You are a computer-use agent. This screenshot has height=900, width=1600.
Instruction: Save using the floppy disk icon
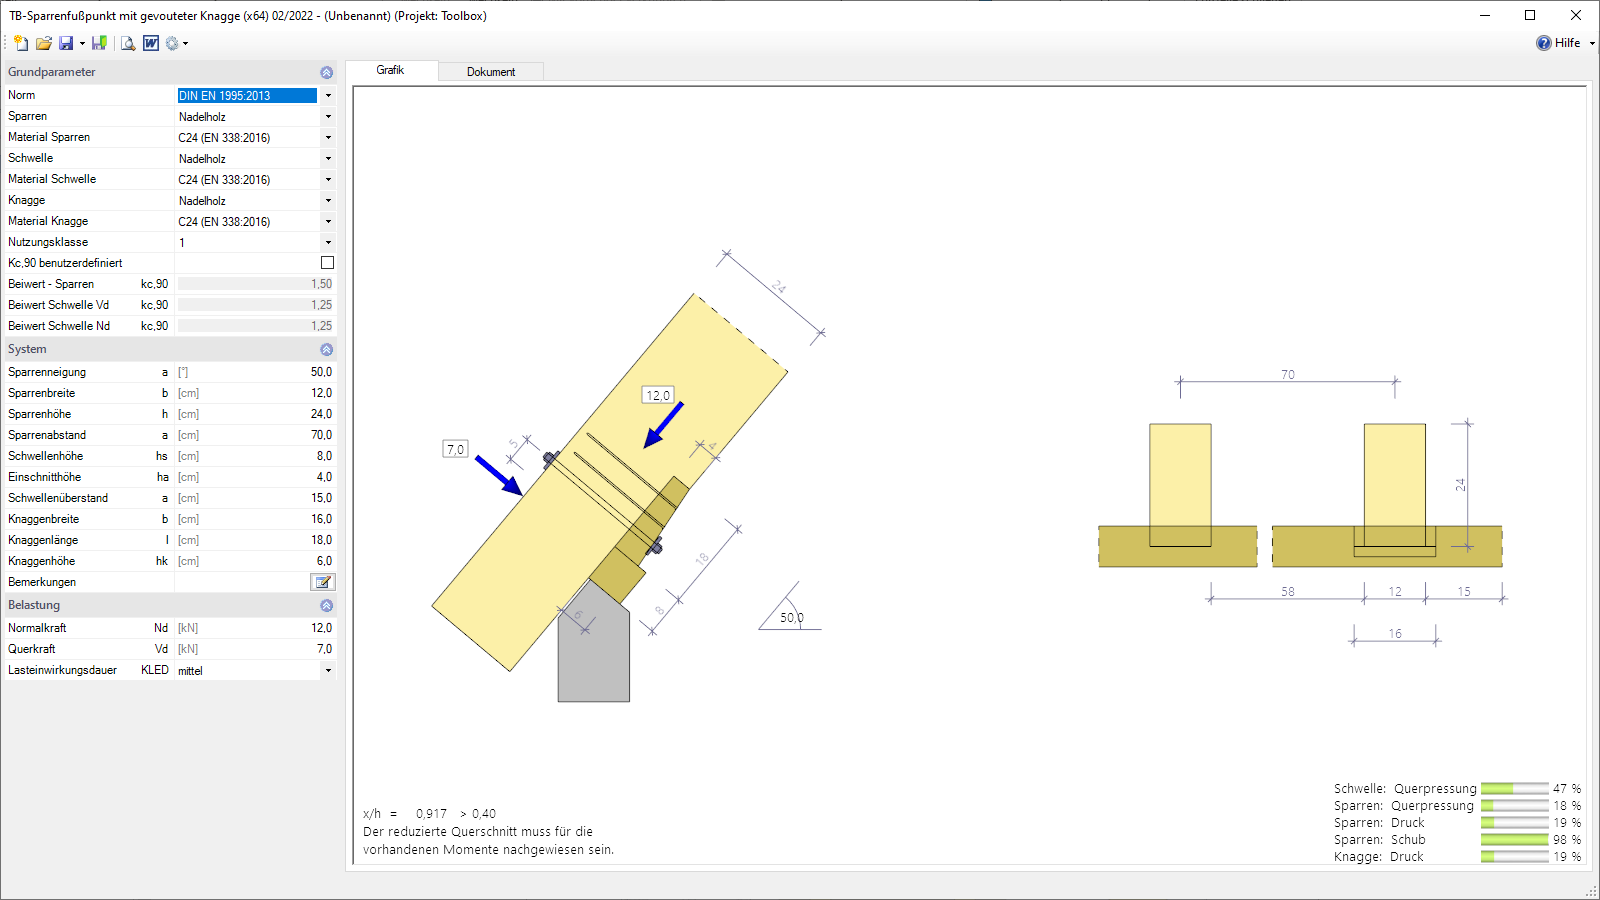(66, 43)
